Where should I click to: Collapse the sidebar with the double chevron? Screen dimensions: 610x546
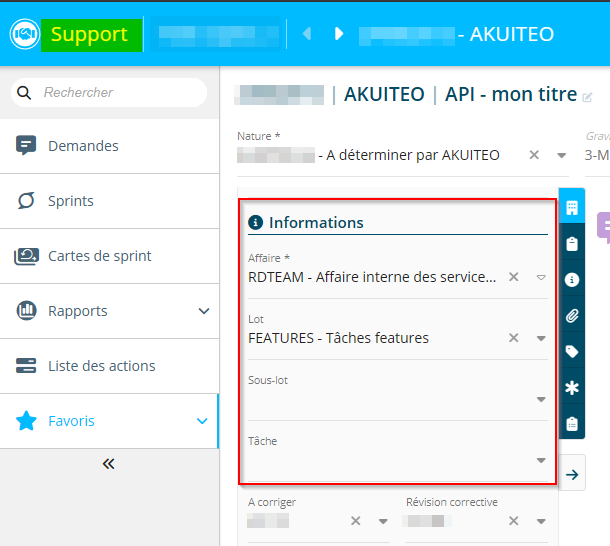109,464
